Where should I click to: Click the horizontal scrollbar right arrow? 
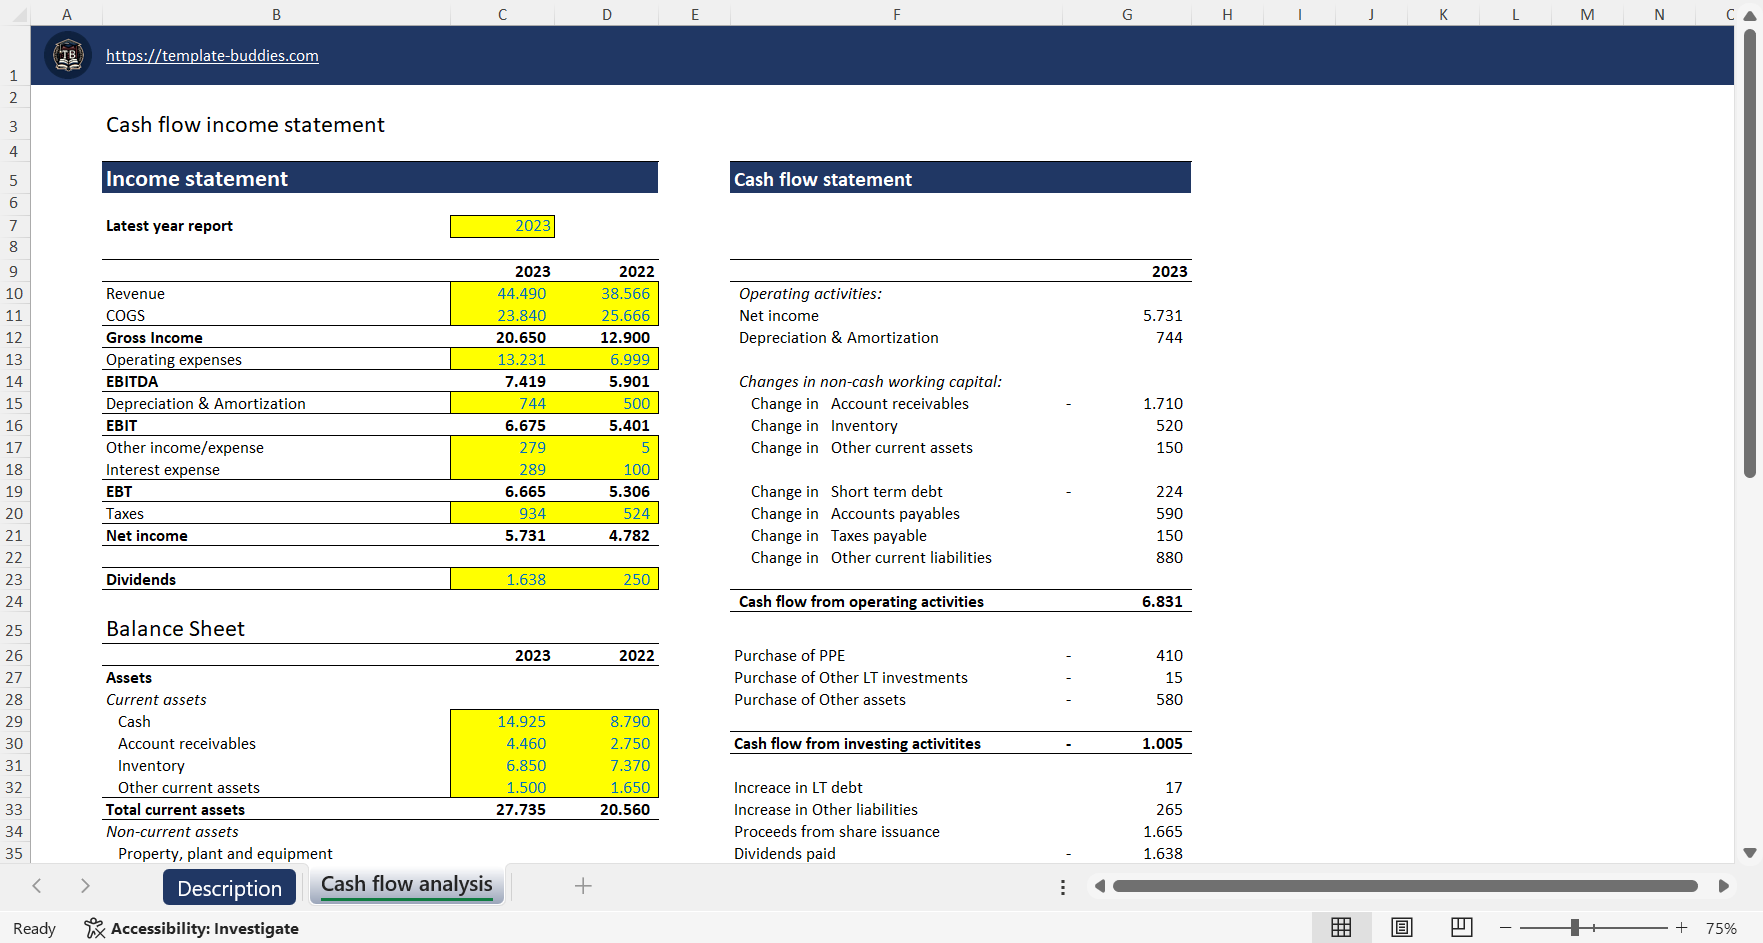[1724, 885]
